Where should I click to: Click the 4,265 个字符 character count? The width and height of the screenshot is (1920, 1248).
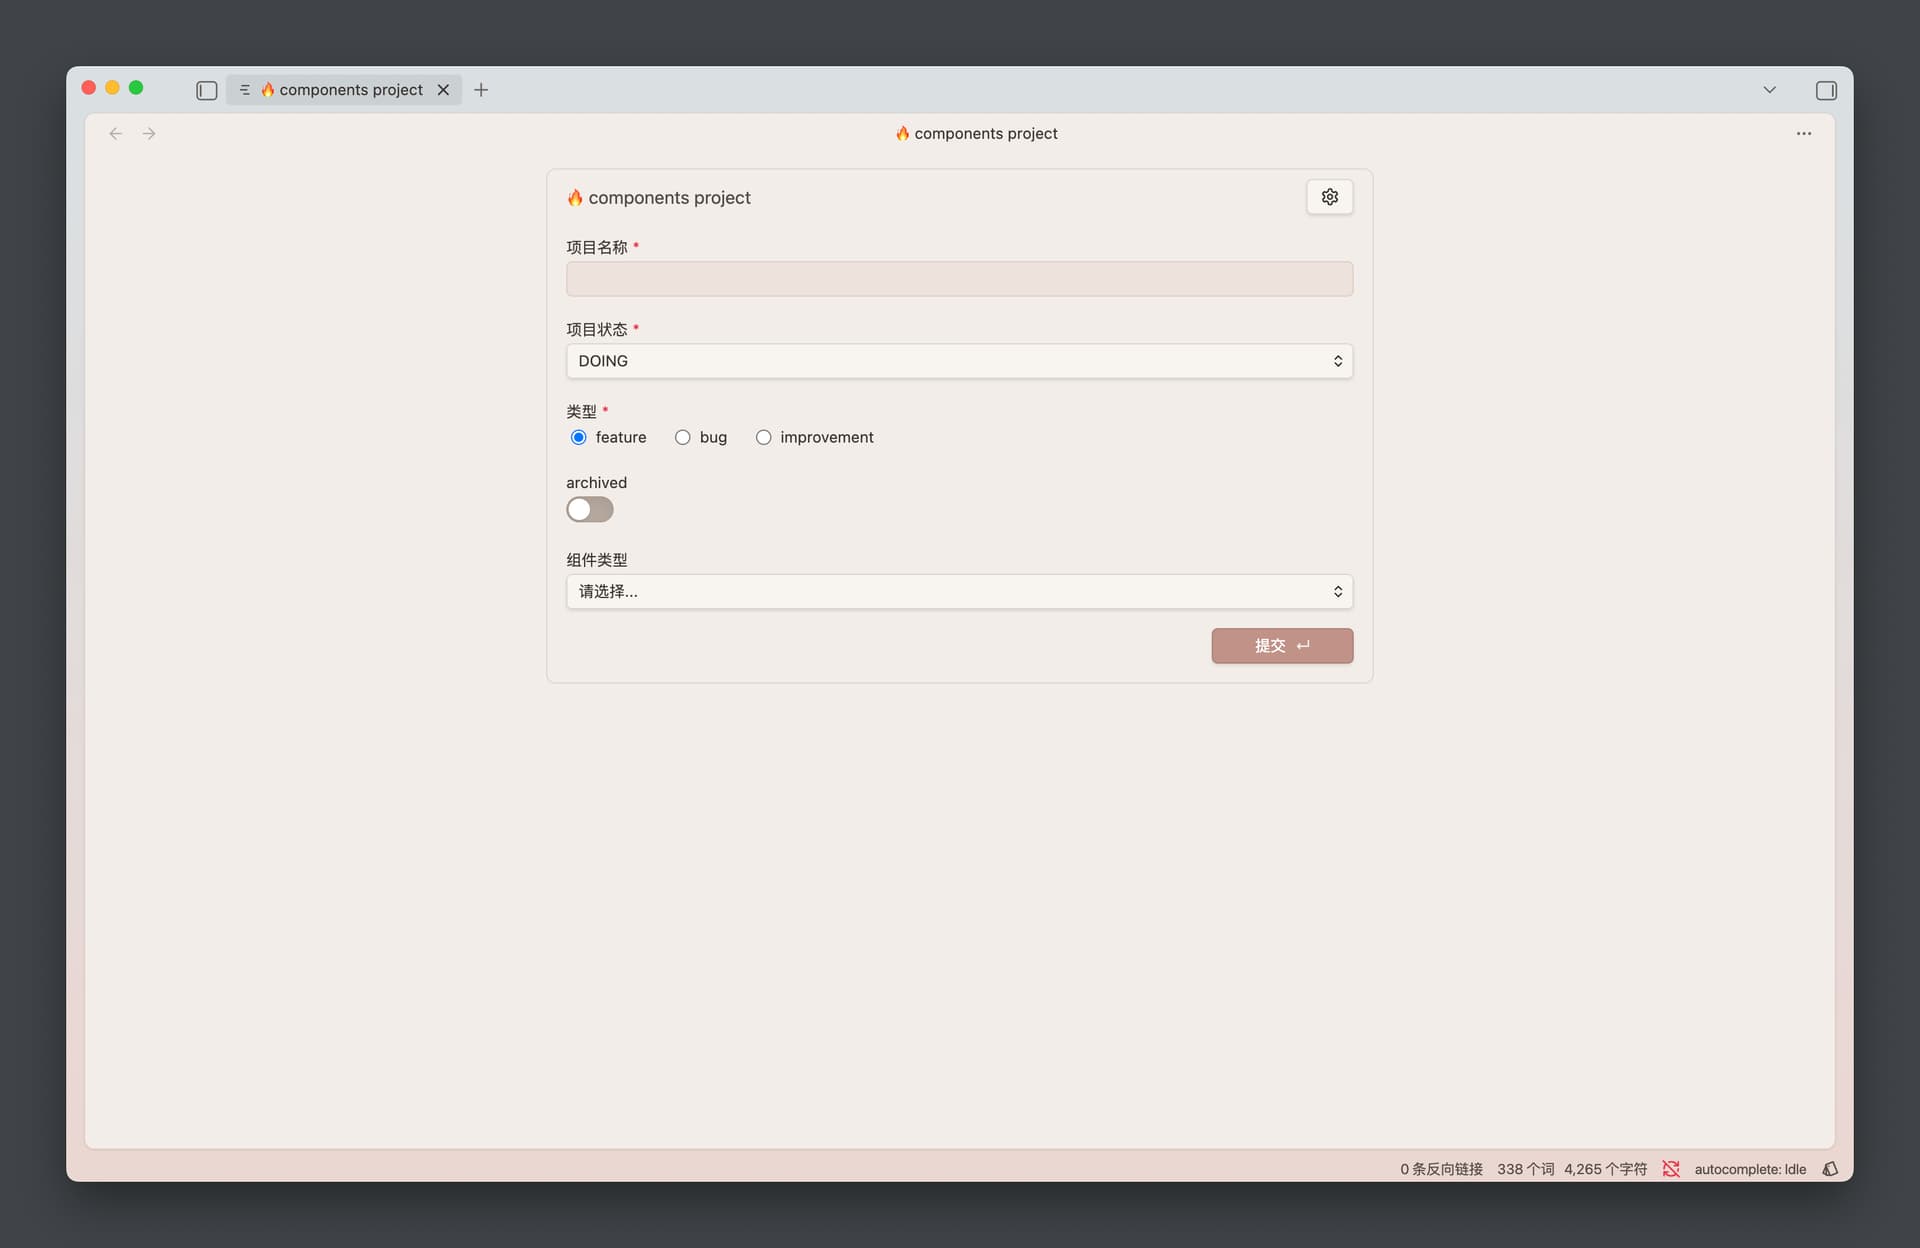1605,1169
